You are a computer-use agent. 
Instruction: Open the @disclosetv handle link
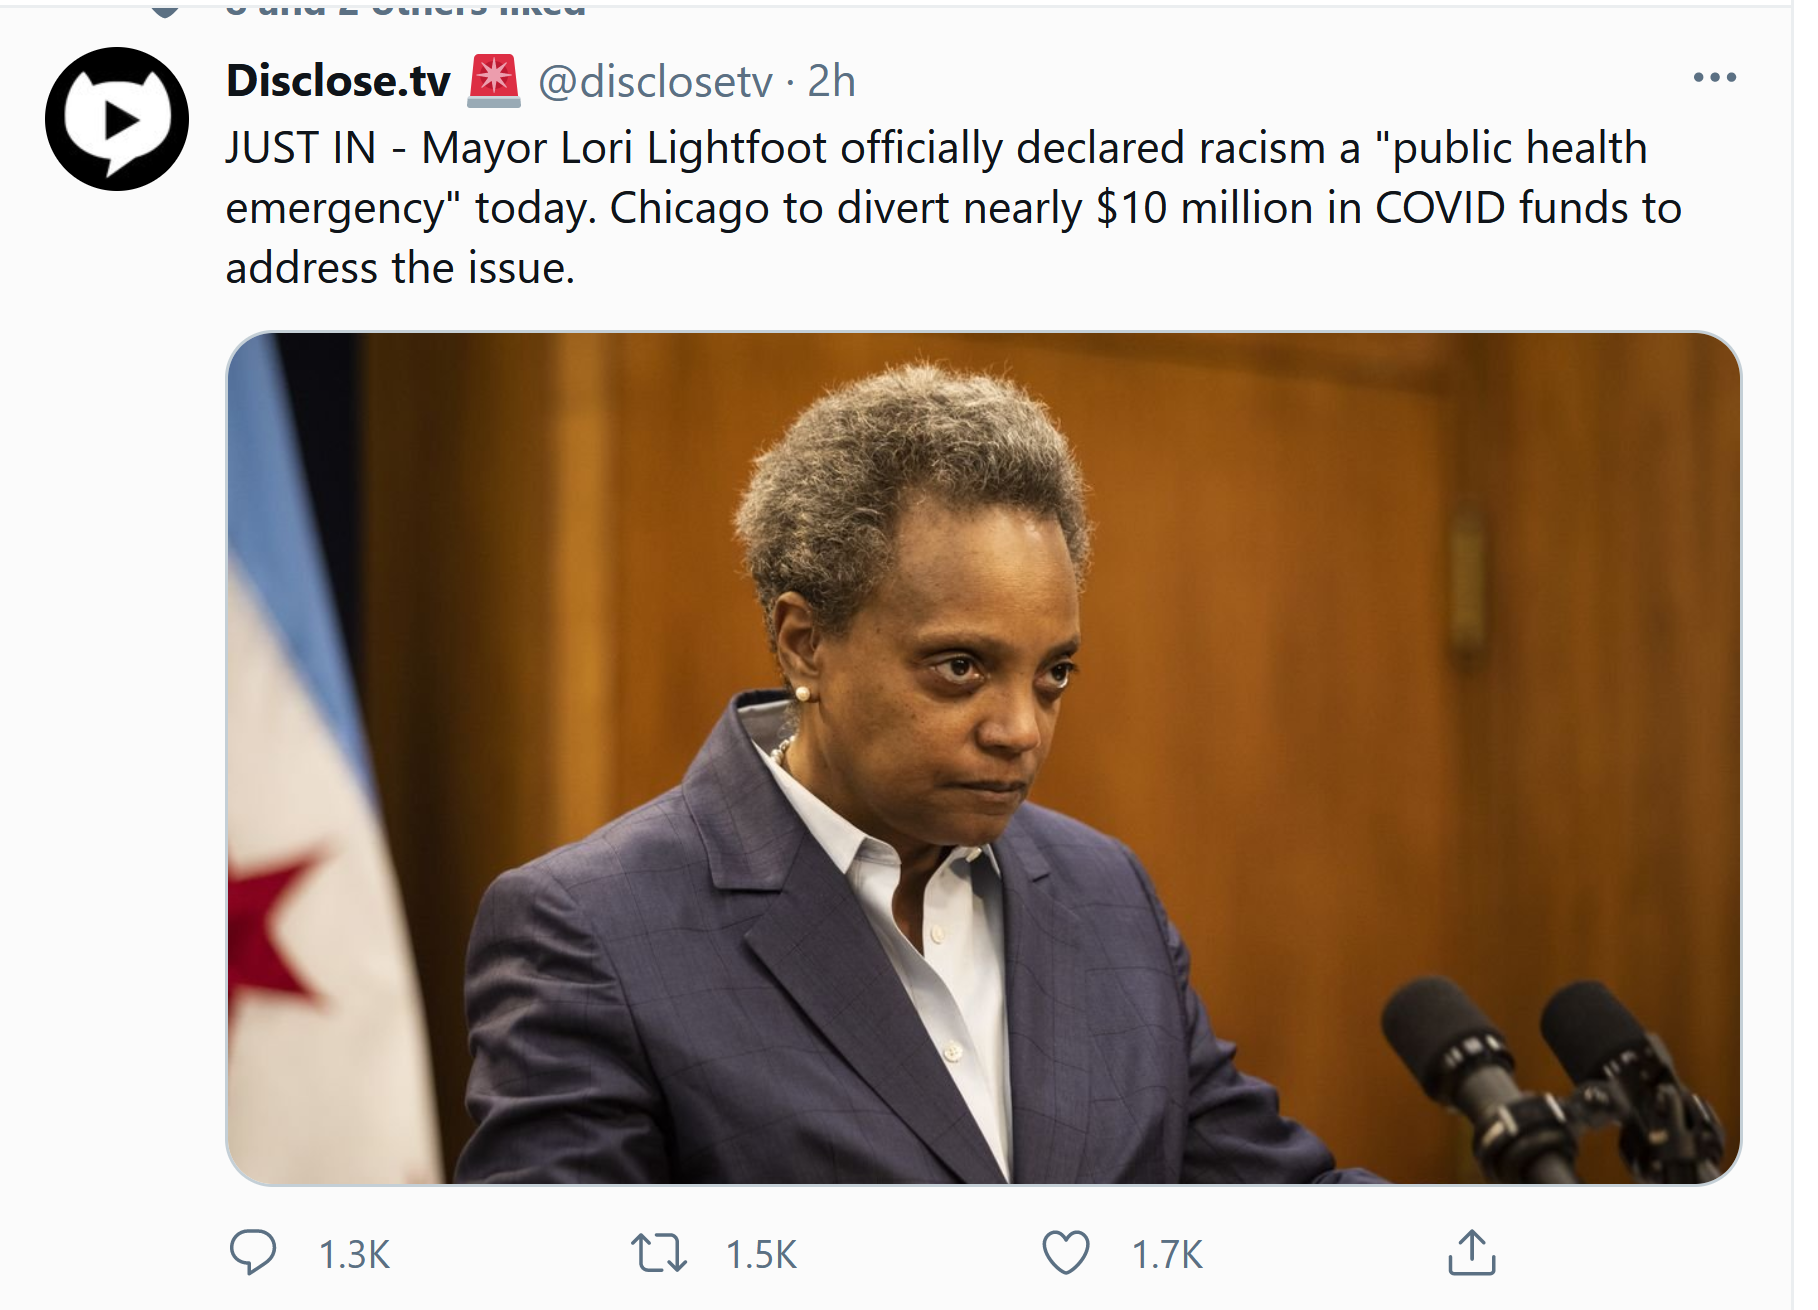pyautogui.click(x=655, y=81)
